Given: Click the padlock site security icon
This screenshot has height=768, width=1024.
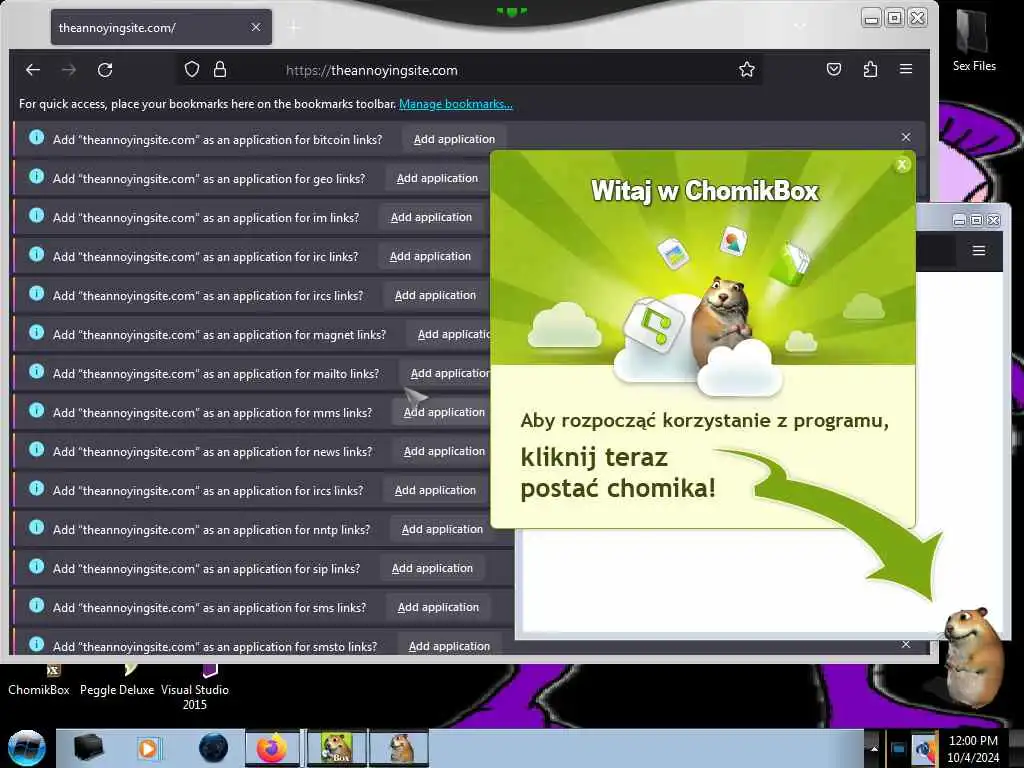Looking at the screenshot, I should point(220,69).
